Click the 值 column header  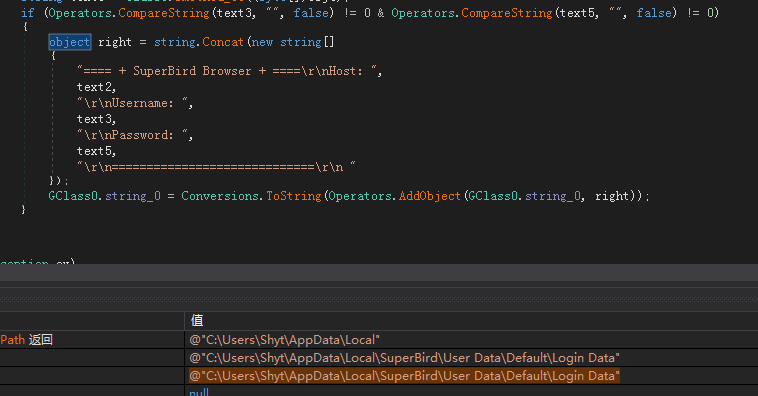pyautogui.click(x=197, y=321)
